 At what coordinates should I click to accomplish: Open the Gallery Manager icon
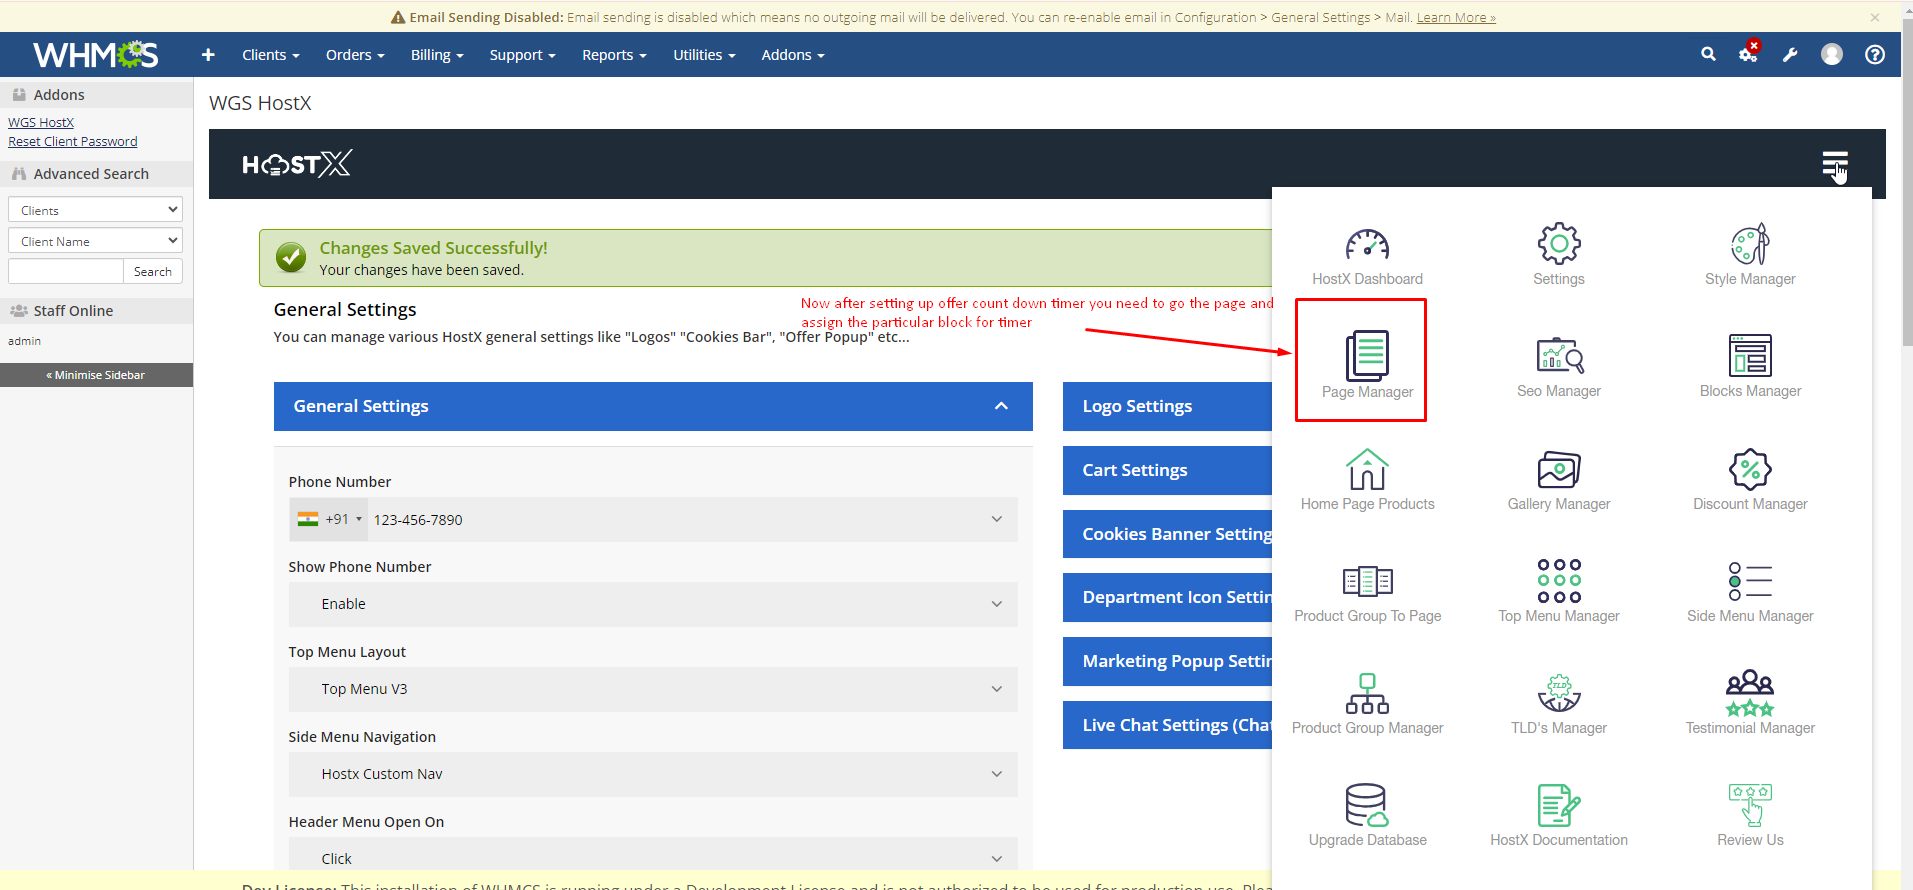(x=1558, y=470)
